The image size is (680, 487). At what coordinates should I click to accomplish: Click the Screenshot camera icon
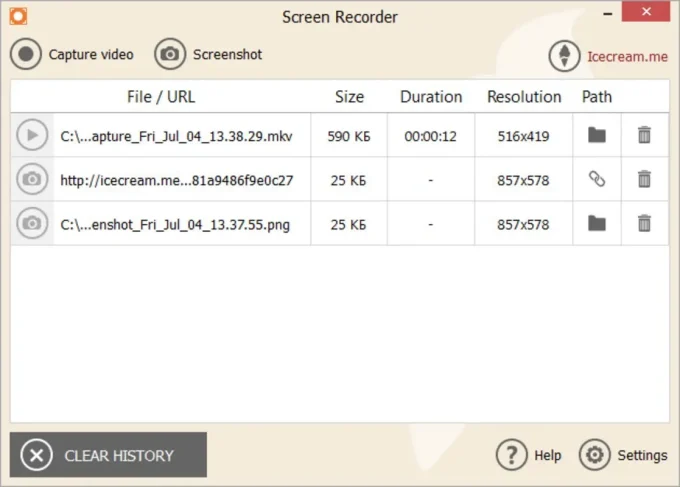[171, 54]
